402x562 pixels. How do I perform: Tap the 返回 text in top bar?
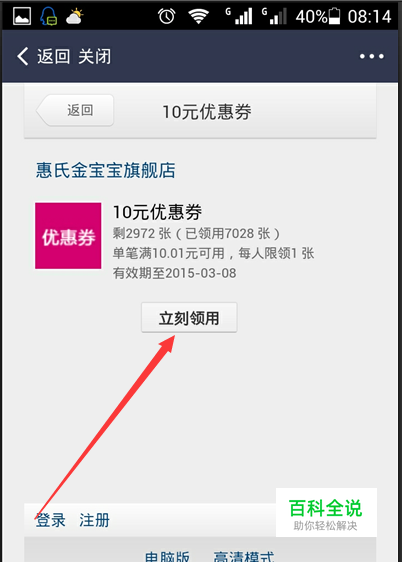(x=54, y=57)
